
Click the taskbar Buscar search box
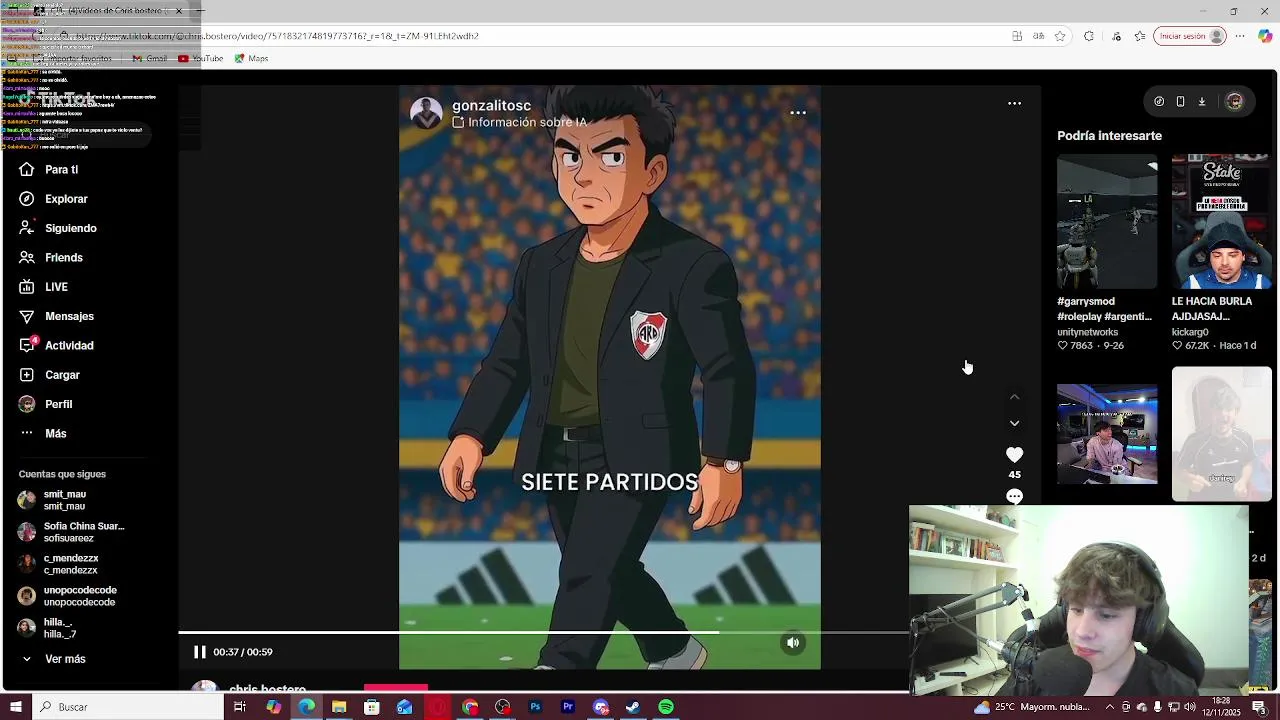coord(128,707)
